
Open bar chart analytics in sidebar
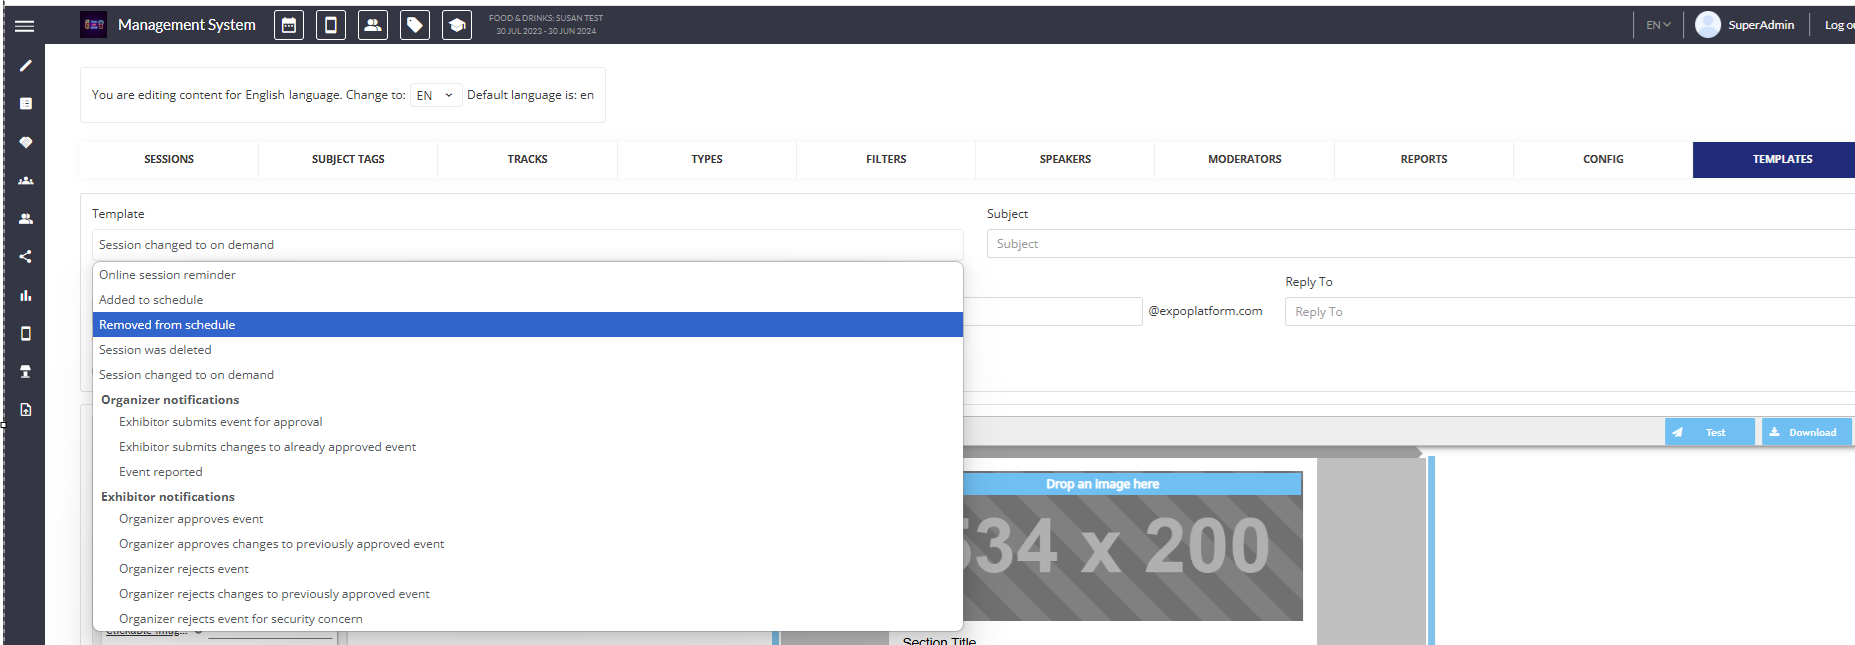point(26,295)
